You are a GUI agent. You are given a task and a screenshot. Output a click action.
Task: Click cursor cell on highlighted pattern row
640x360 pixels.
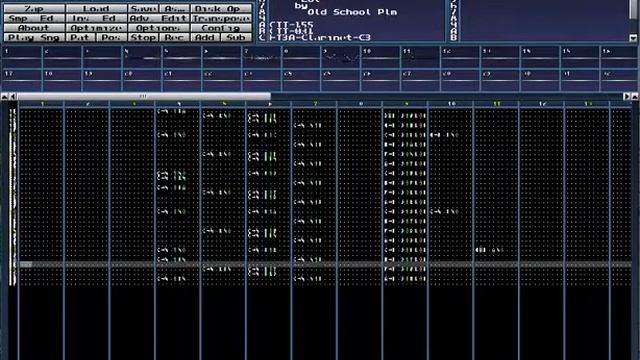coord(26,264)
